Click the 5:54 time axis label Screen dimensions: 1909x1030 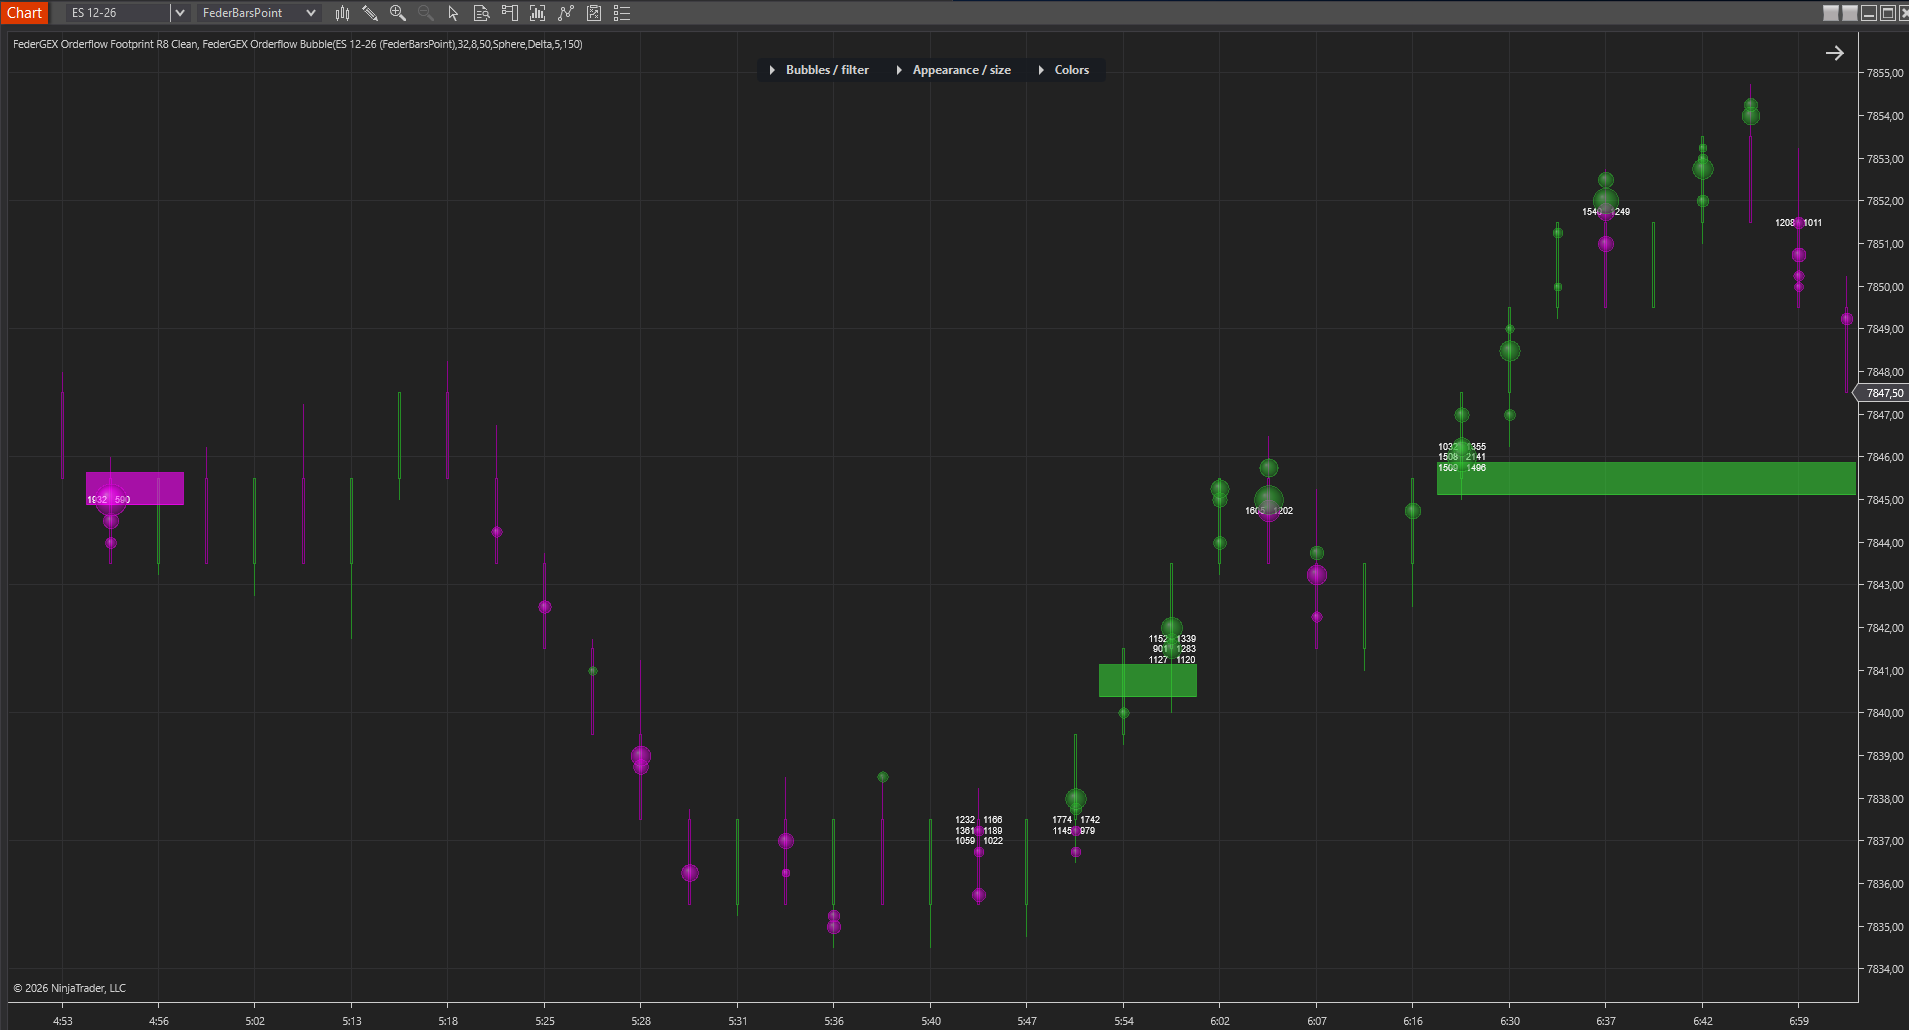(1124, 1021)
